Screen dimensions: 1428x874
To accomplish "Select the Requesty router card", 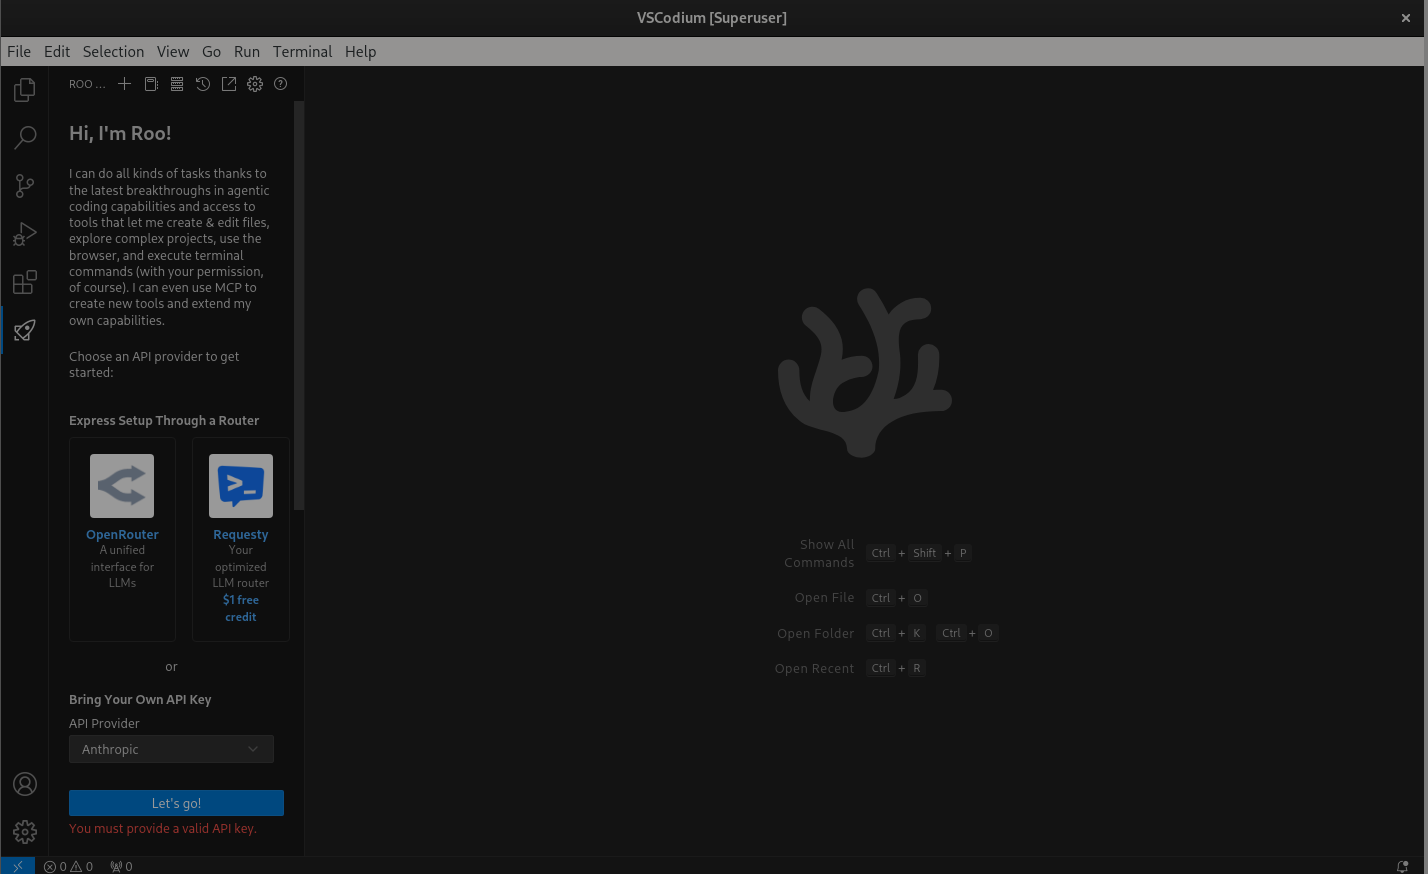I will click(x=241, y=539).
